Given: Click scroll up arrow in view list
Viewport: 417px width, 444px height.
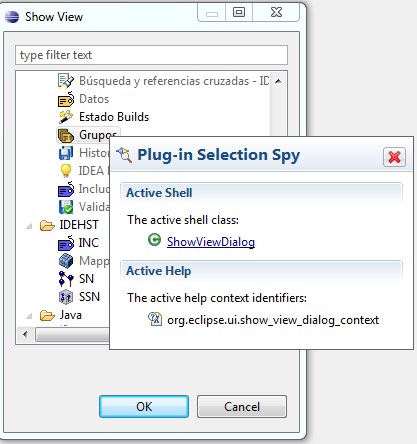Looking at the screenshot, I should [278, 81].
